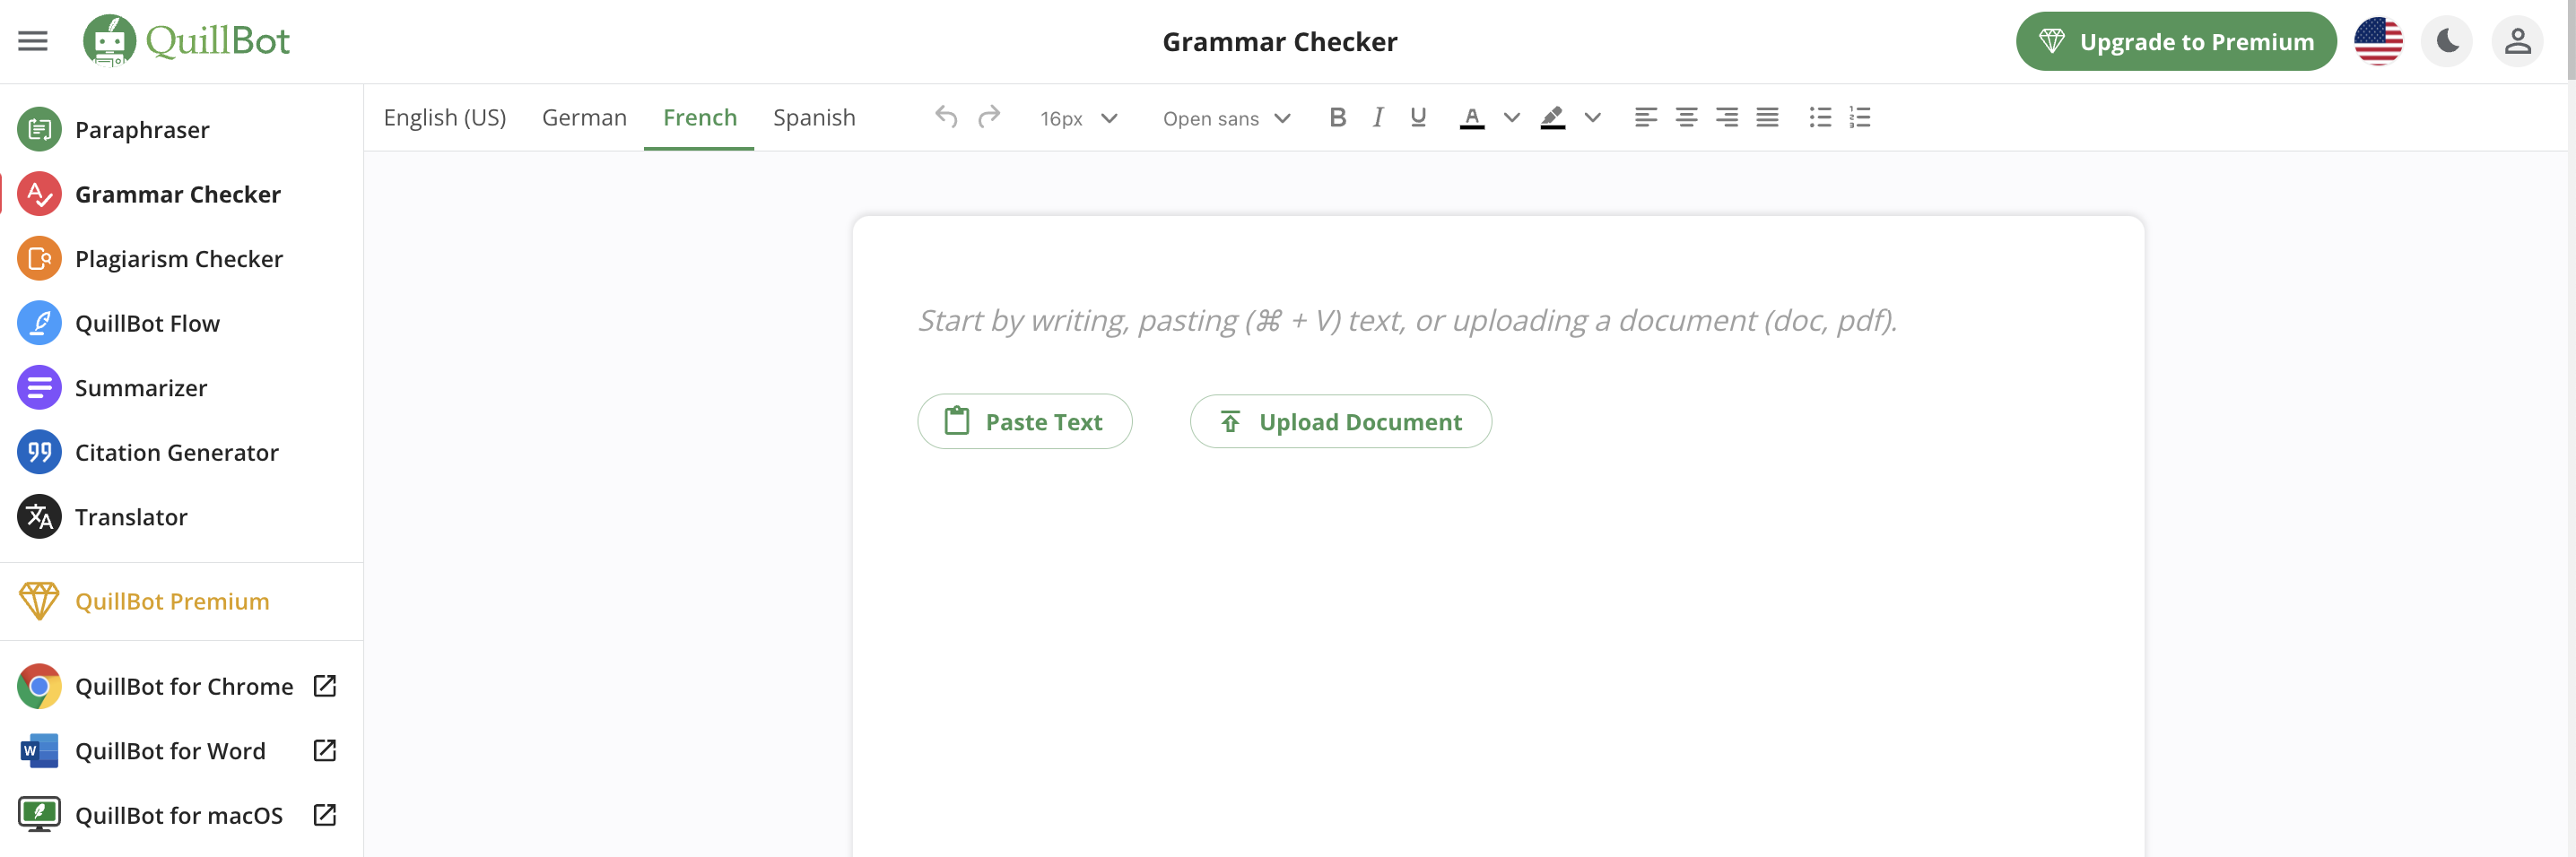Undo the last edit
This screenshot has height=857, width=2576.
[x=946, y=117]
